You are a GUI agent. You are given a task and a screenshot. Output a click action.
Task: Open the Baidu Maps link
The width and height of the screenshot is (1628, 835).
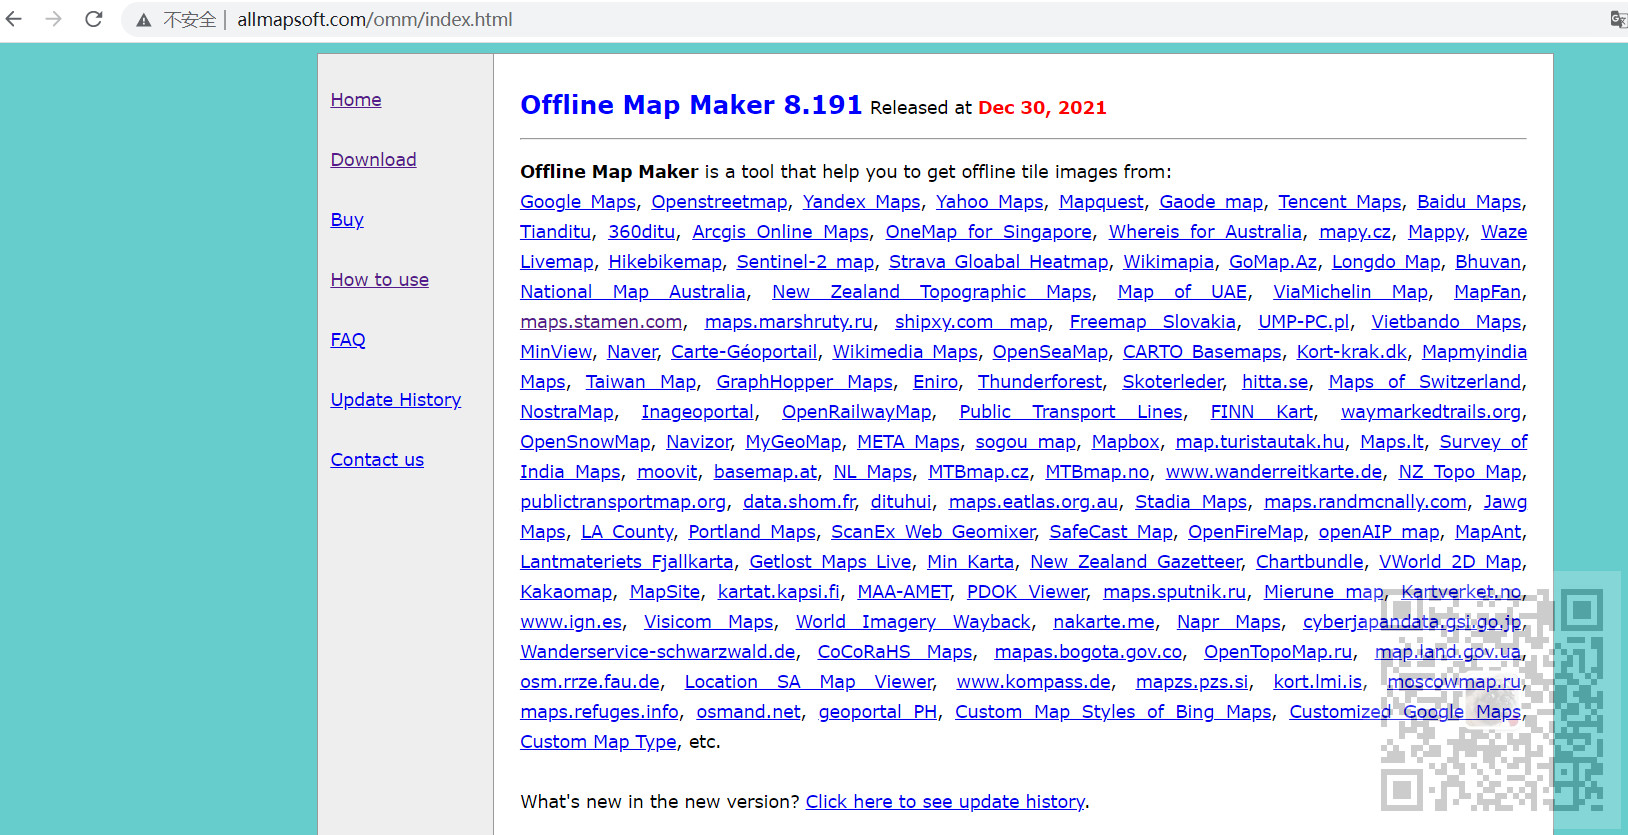[1469, 202]
